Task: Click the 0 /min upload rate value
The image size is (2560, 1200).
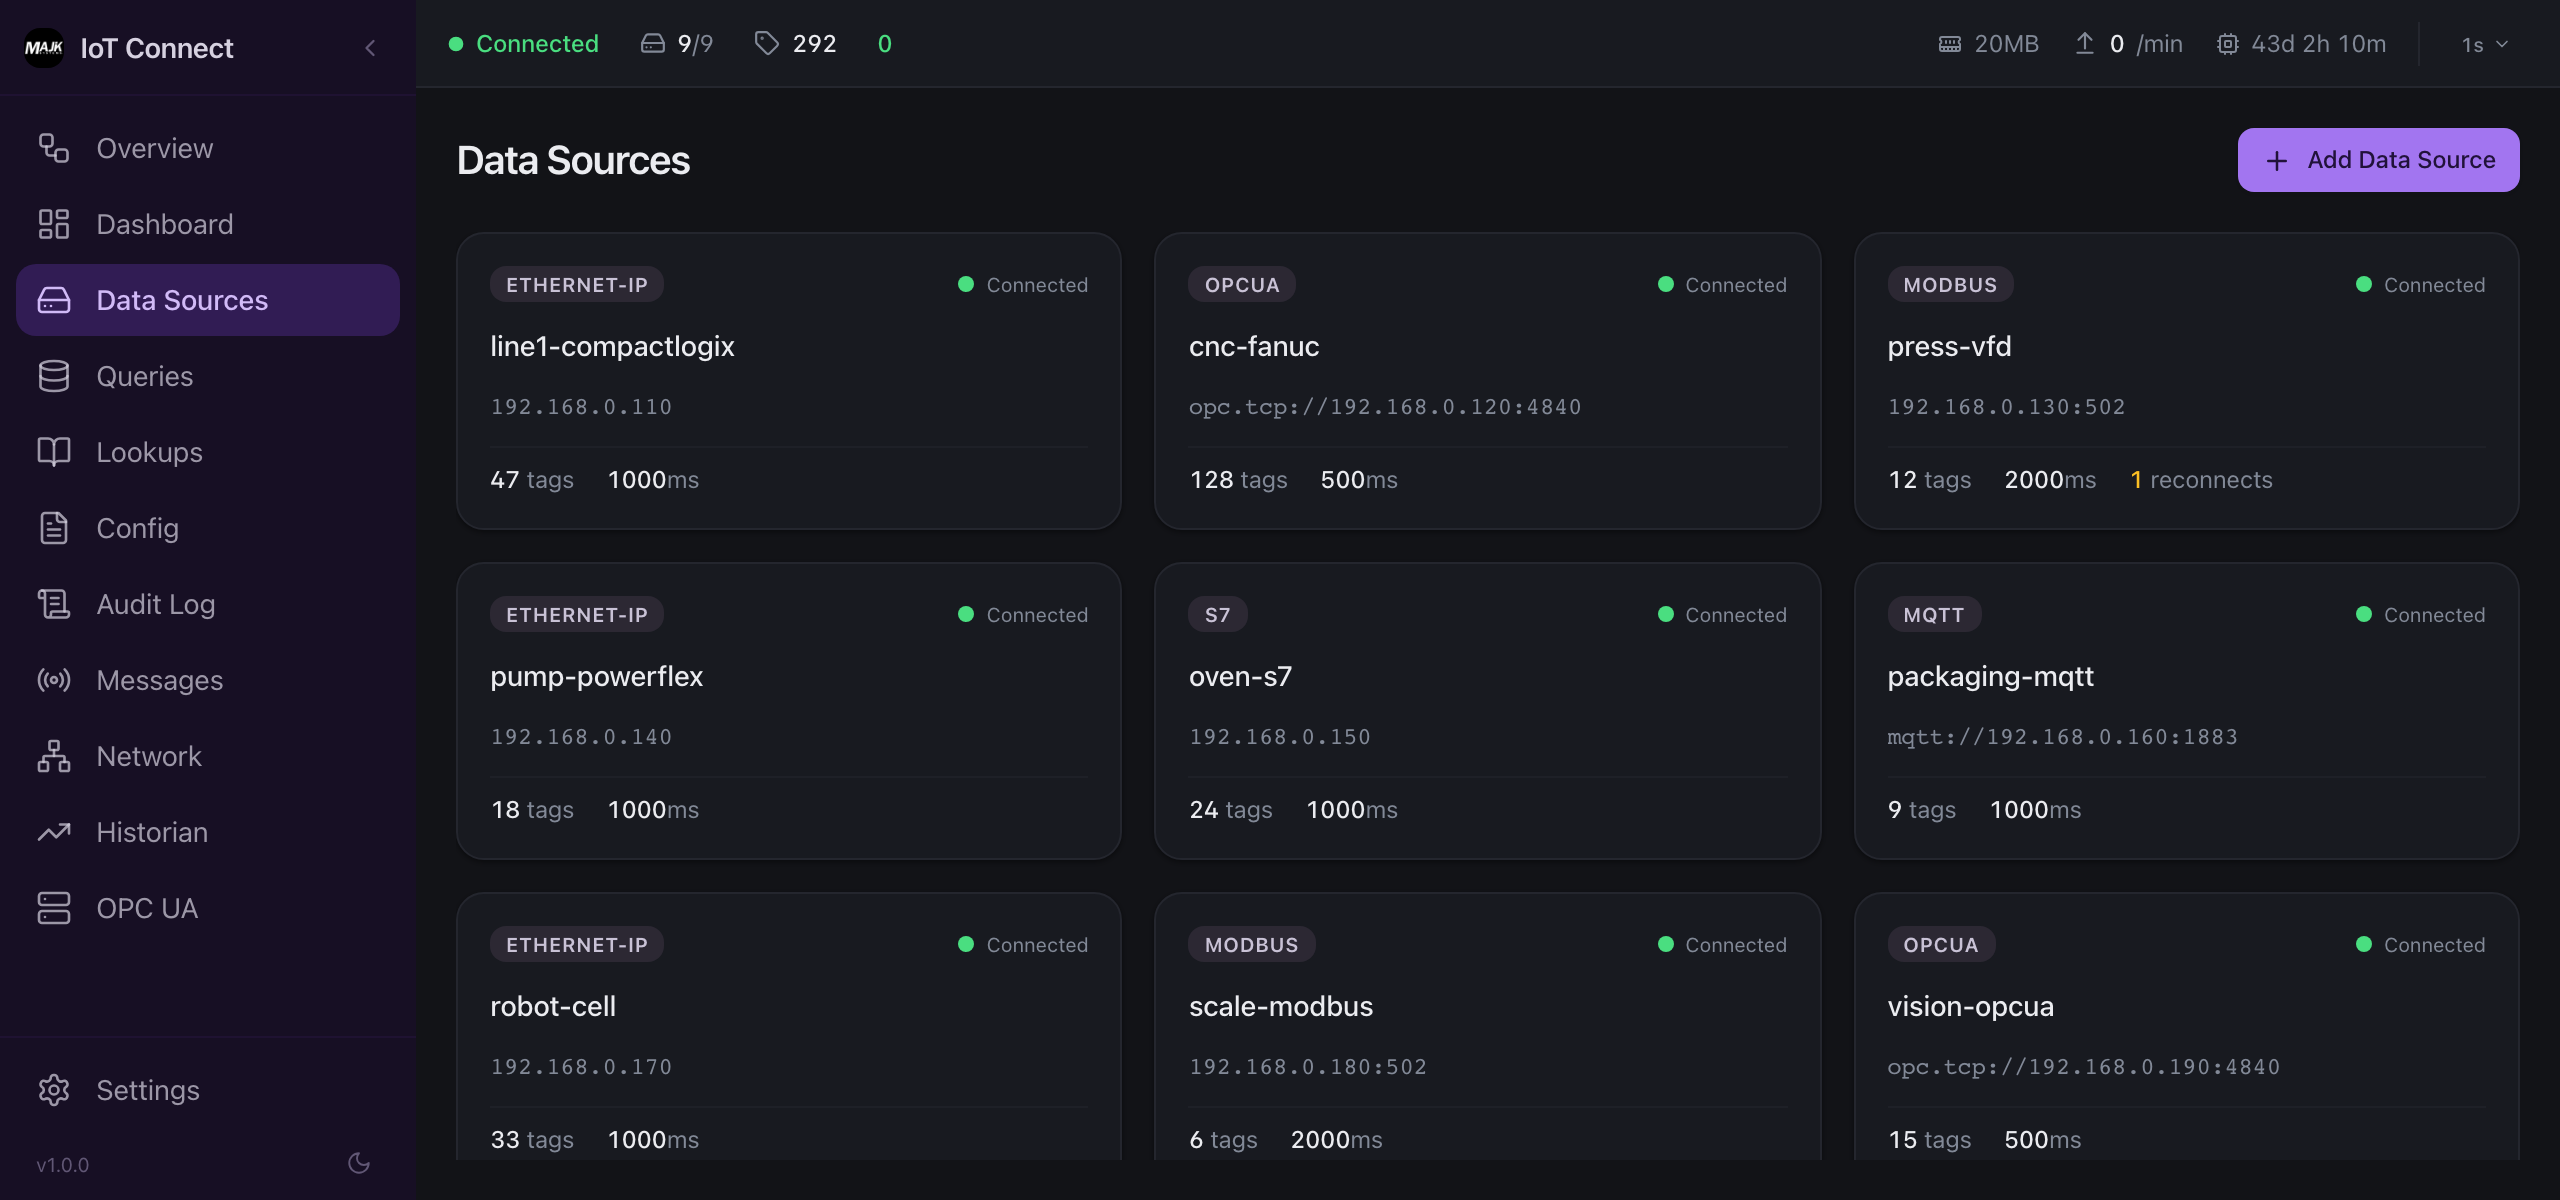Action: point(2146,44)
